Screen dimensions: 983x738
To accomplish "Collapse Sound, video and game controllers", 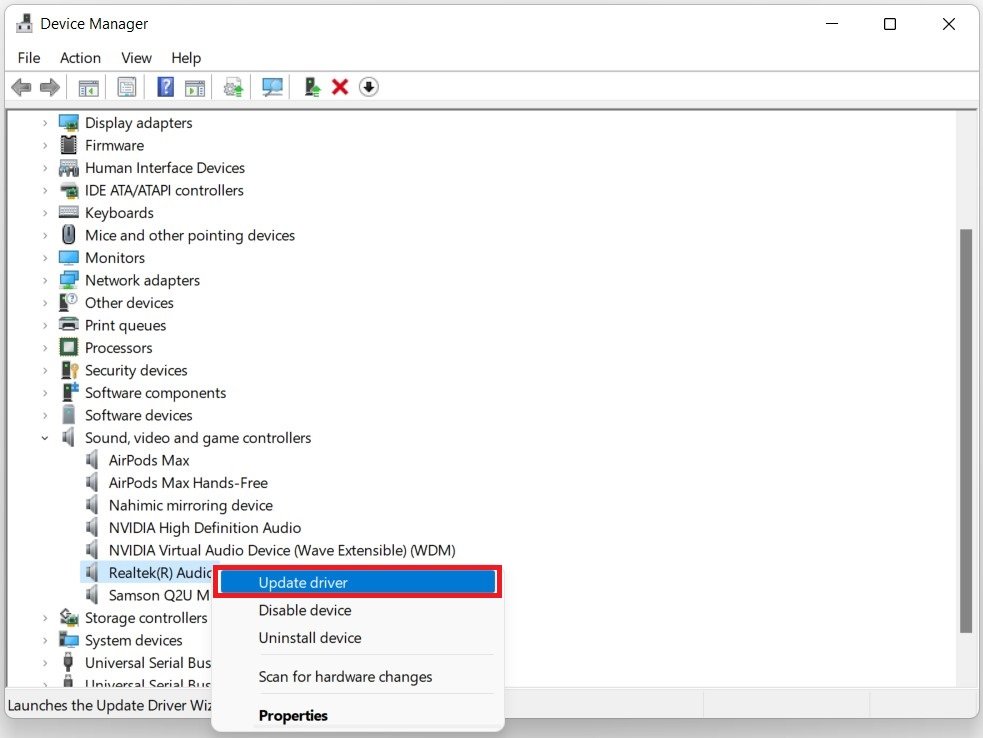I will [45, 438].
